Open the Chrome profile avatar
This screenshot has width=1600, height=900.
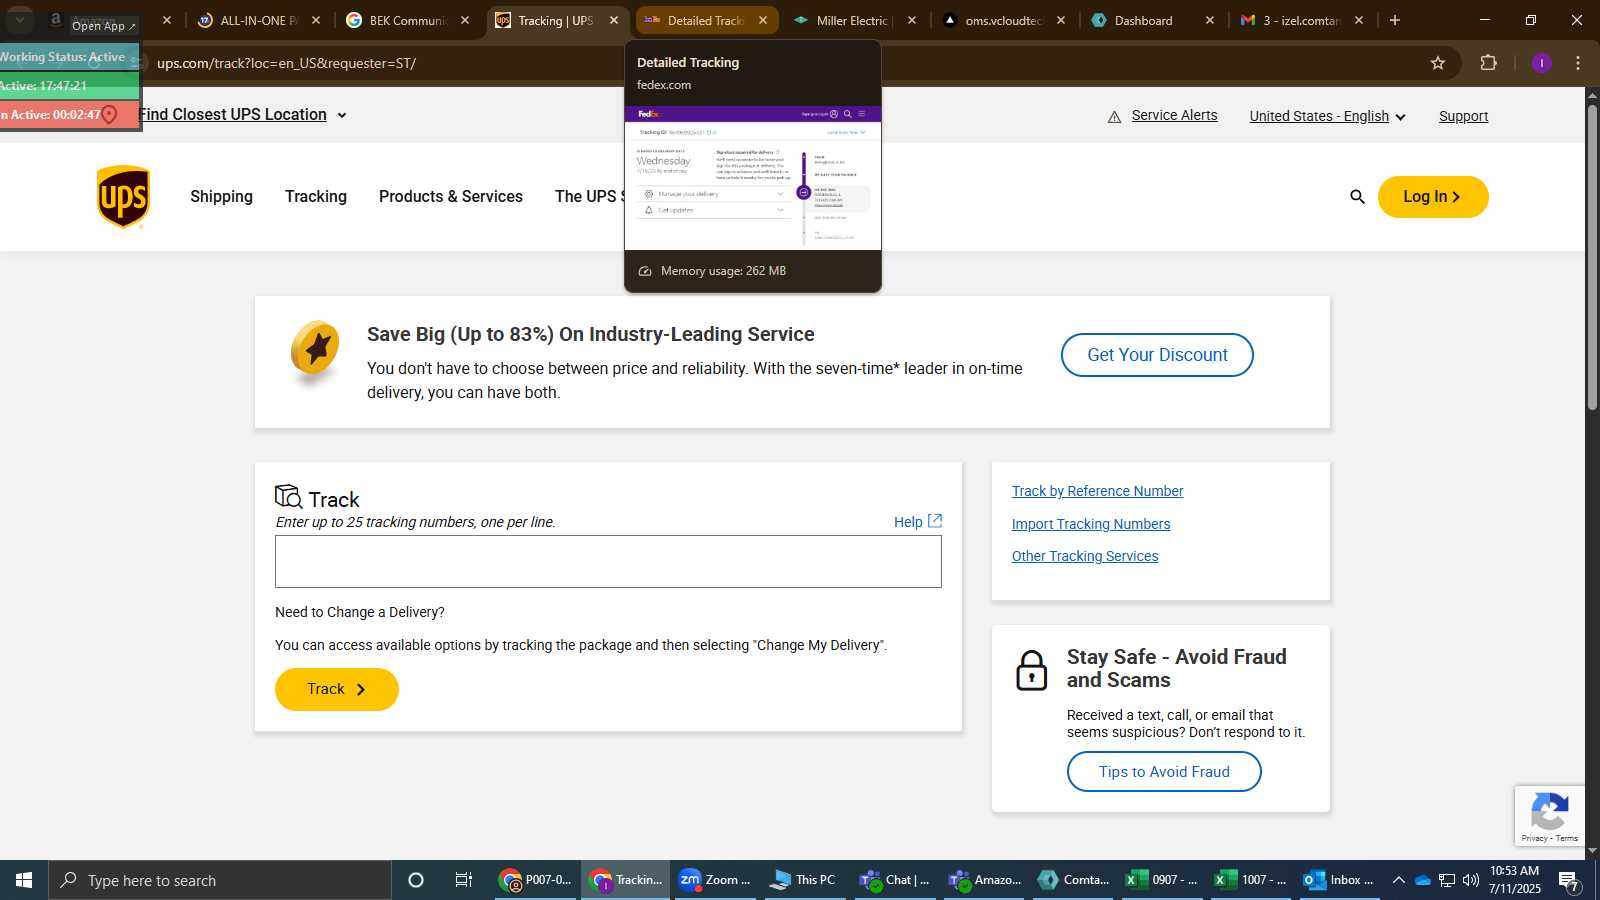tap(1542, 63)
